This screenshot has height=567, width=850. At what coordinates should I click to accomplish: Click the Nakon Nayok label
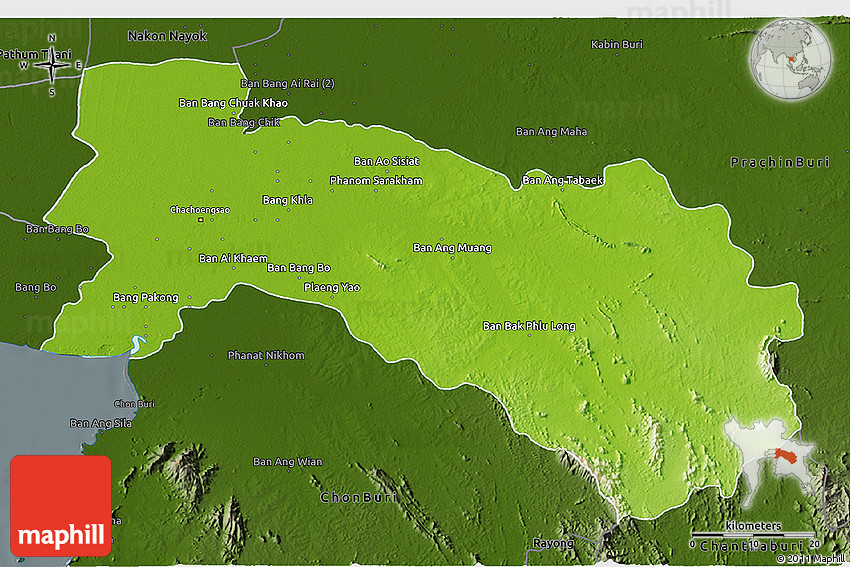167,36
